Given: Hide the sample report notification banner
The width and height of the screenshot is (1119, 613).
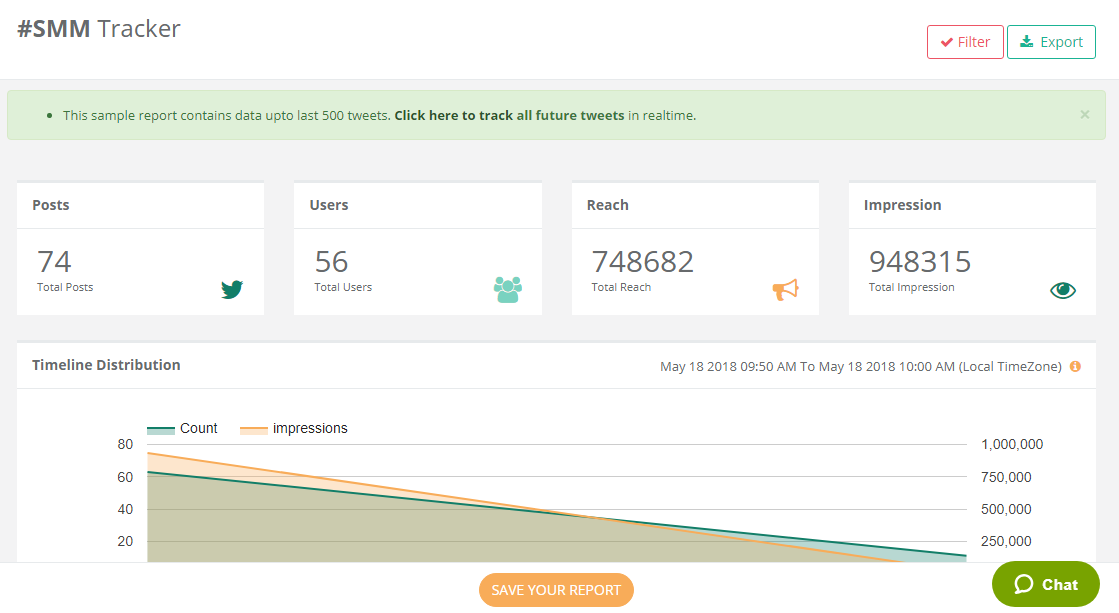Looking at the screenshot, I should 1084,114.
